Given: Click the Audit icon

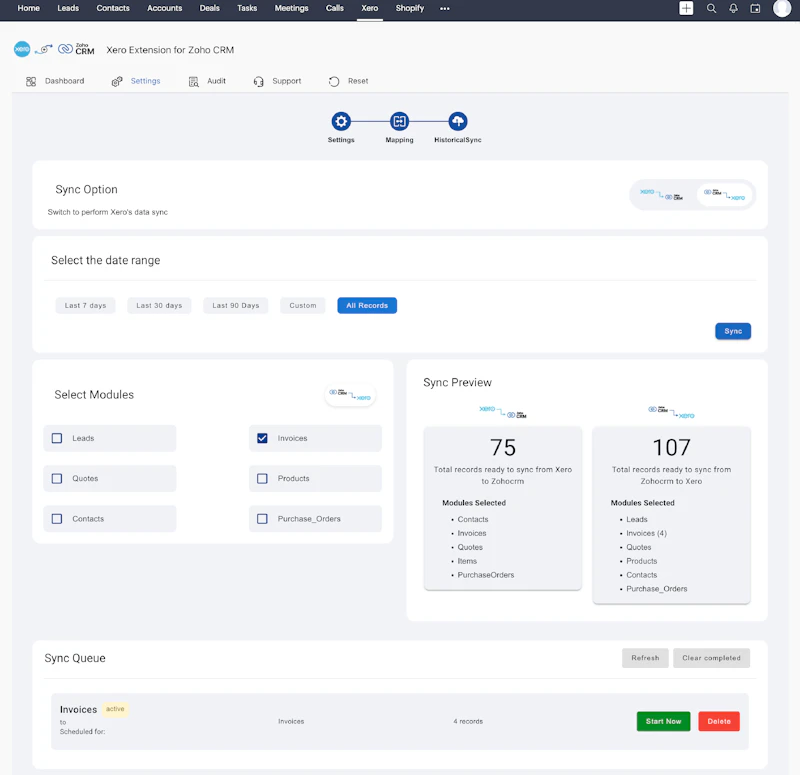Looking at the screenshot, I should coord(193,81).
